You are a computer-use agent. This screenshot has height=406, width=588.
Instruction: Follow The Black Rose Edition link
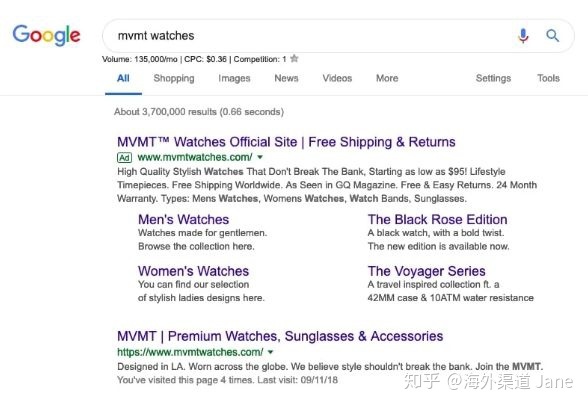click(x=437, y=219)
